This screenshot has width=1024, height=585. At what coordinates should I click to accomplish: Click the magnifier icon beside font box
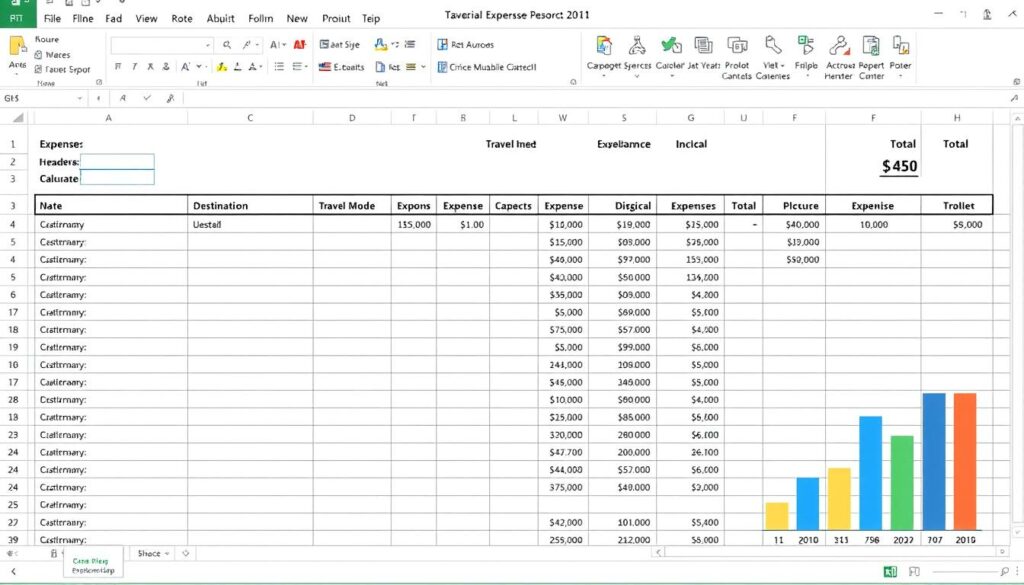(227, 44)
